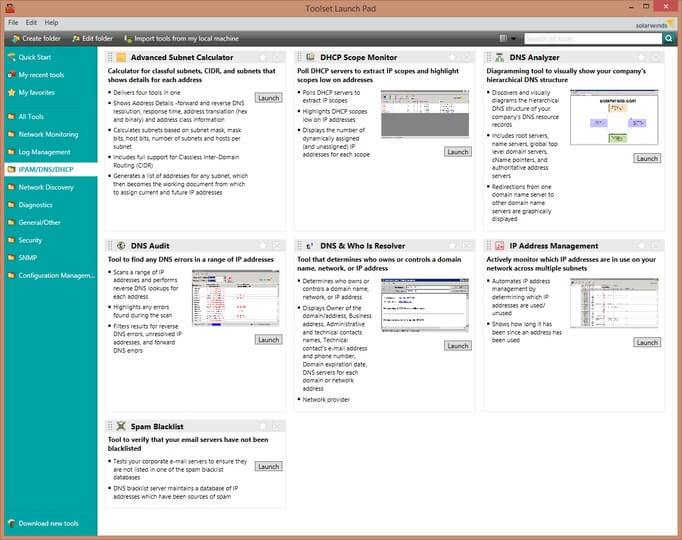
Task: Click the Diagnostics folder icon
Action: (12, 205)
